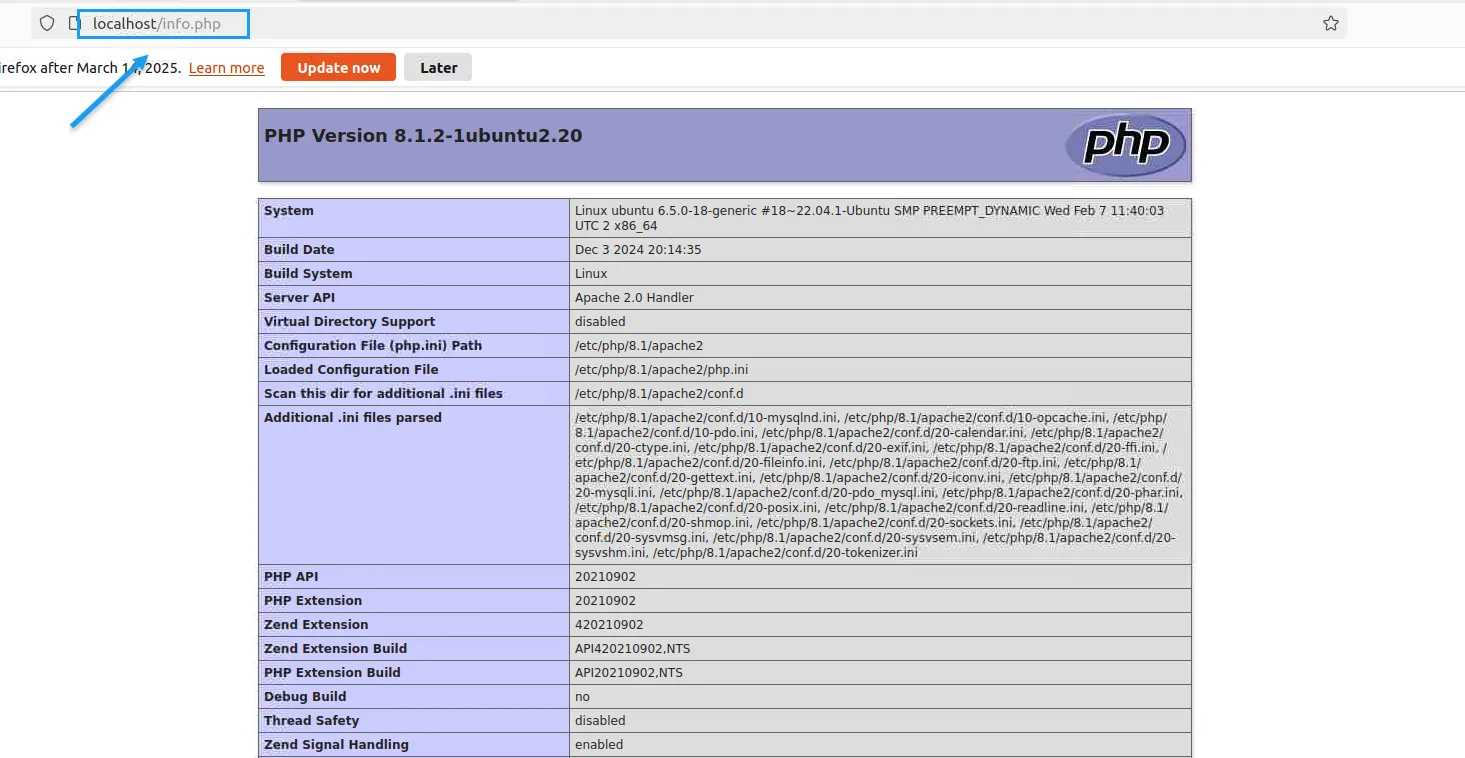Select the Apache 2.0 Handler value
The width and height of the screenshot is (1465, 758).
pyautogui.click(x=634, y=298)
